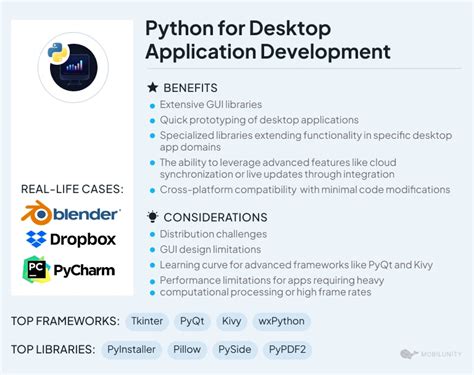Click 'Distribution challenges' bullet text

pos(213,234)
